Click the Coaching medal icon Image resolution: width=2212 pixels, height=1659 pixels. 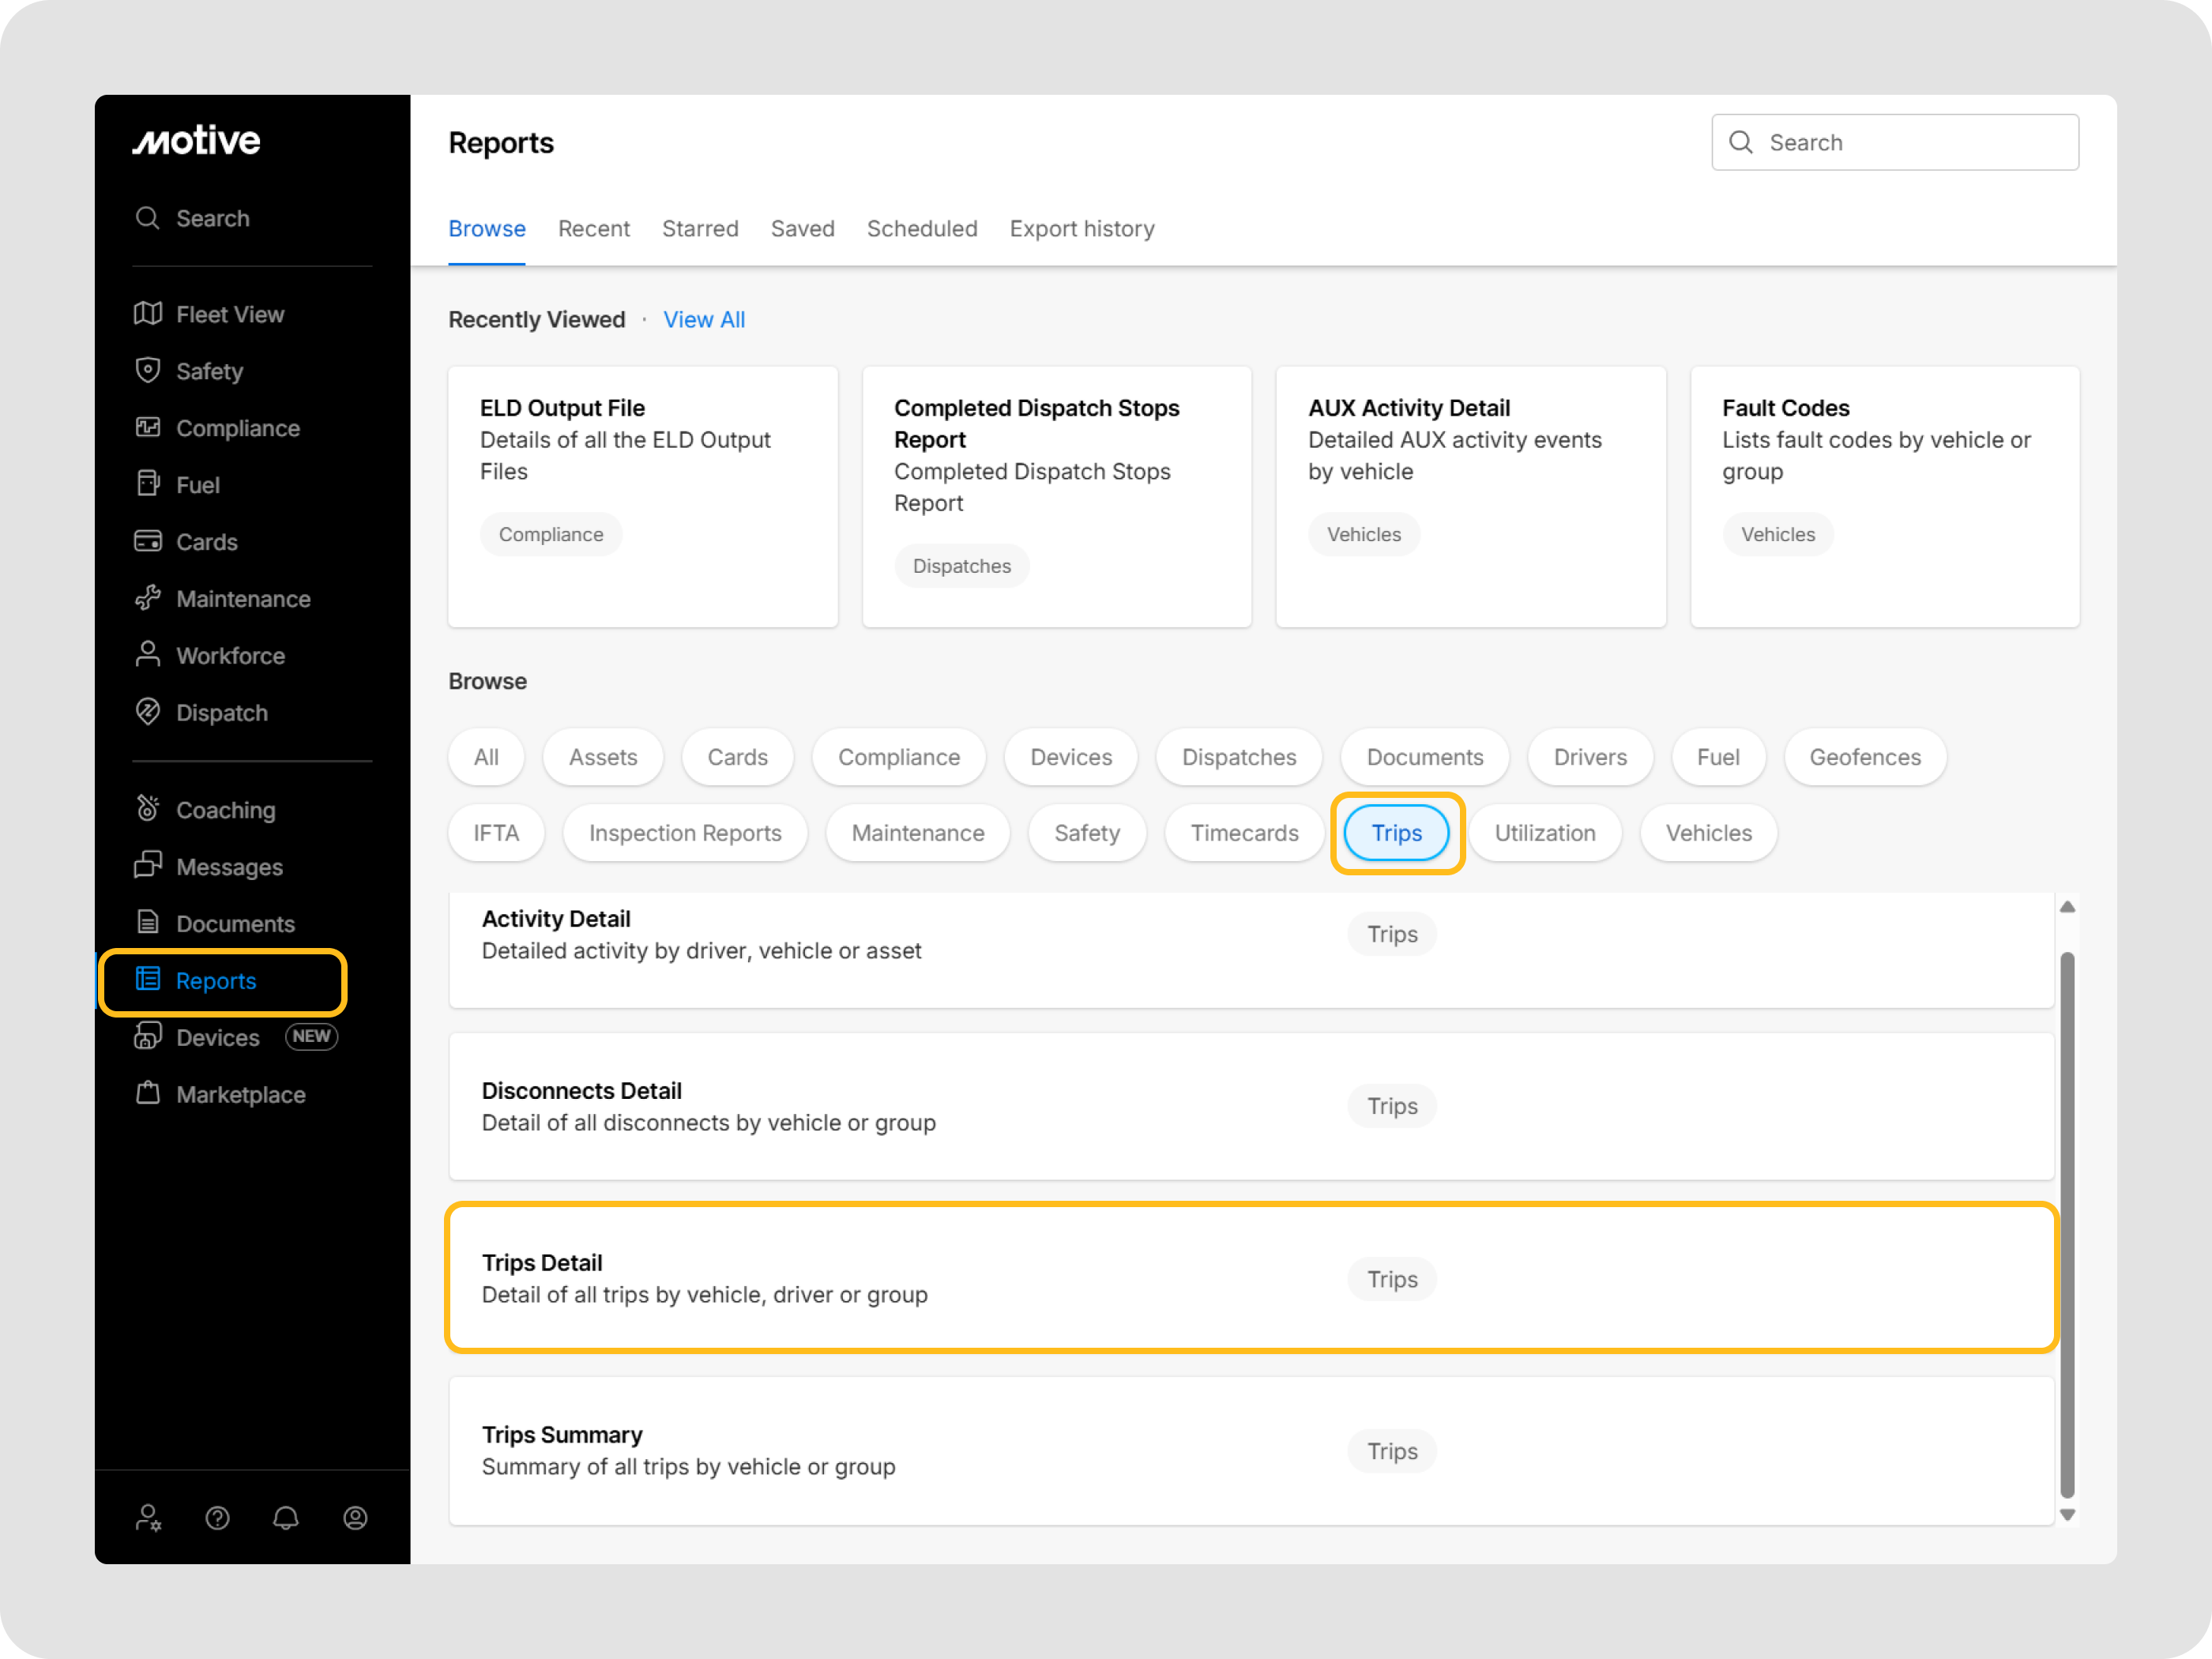pos(148,809)
